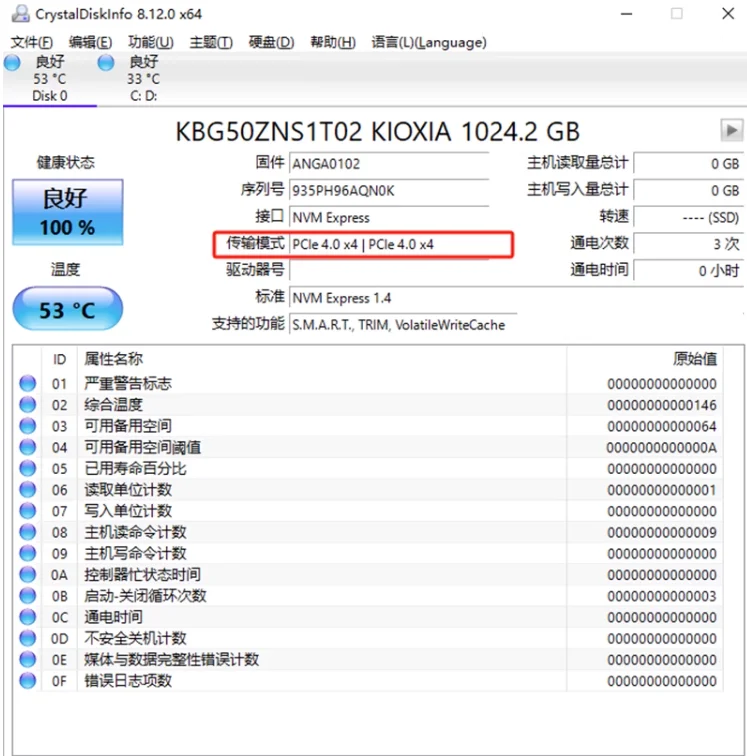
Task: Click the 53 °C temperature button
Action: (x=67, y=310)
